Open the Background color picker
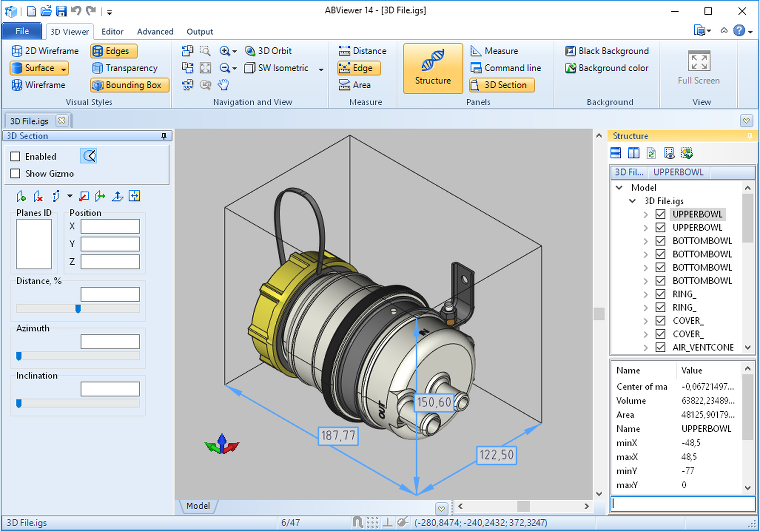 607,68
